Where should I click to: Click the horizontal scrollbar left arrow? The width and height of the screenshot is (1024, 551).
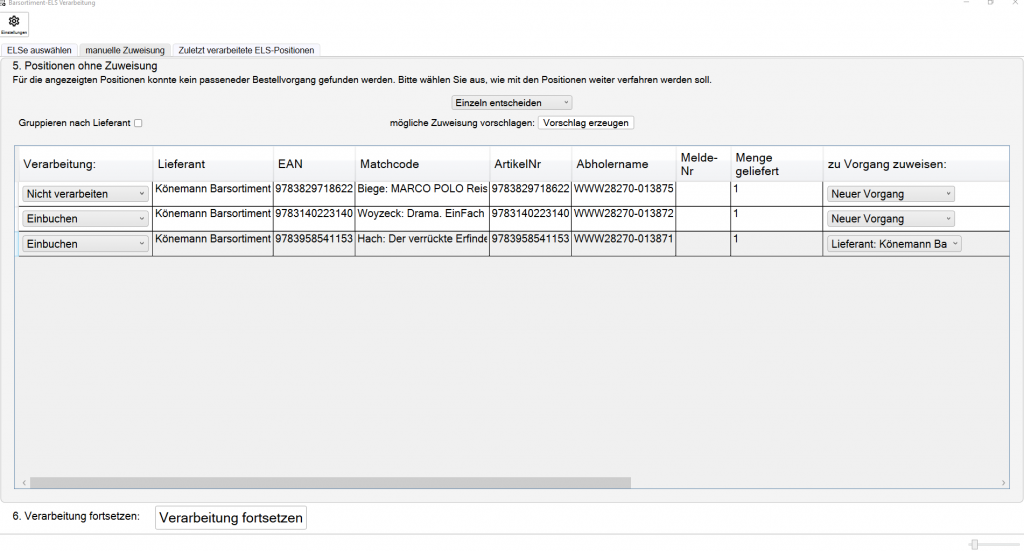[22, 482]
